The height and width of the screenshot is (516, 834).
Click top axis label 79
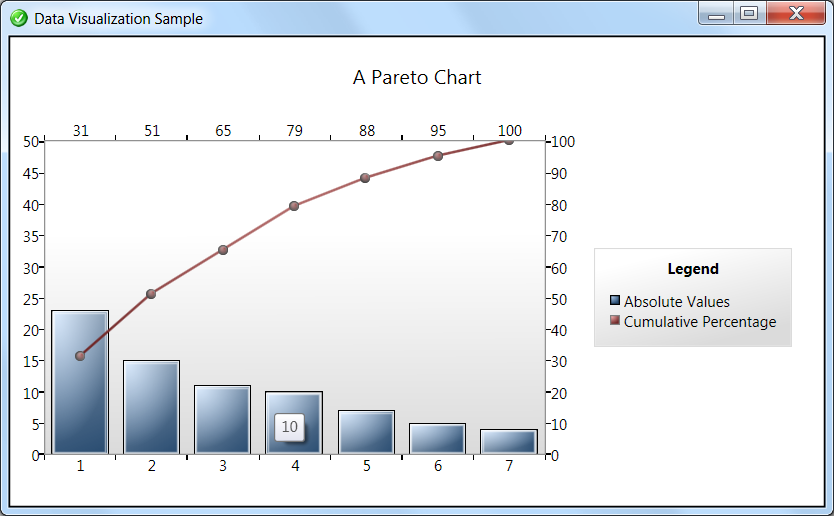(x=295, y=130)
